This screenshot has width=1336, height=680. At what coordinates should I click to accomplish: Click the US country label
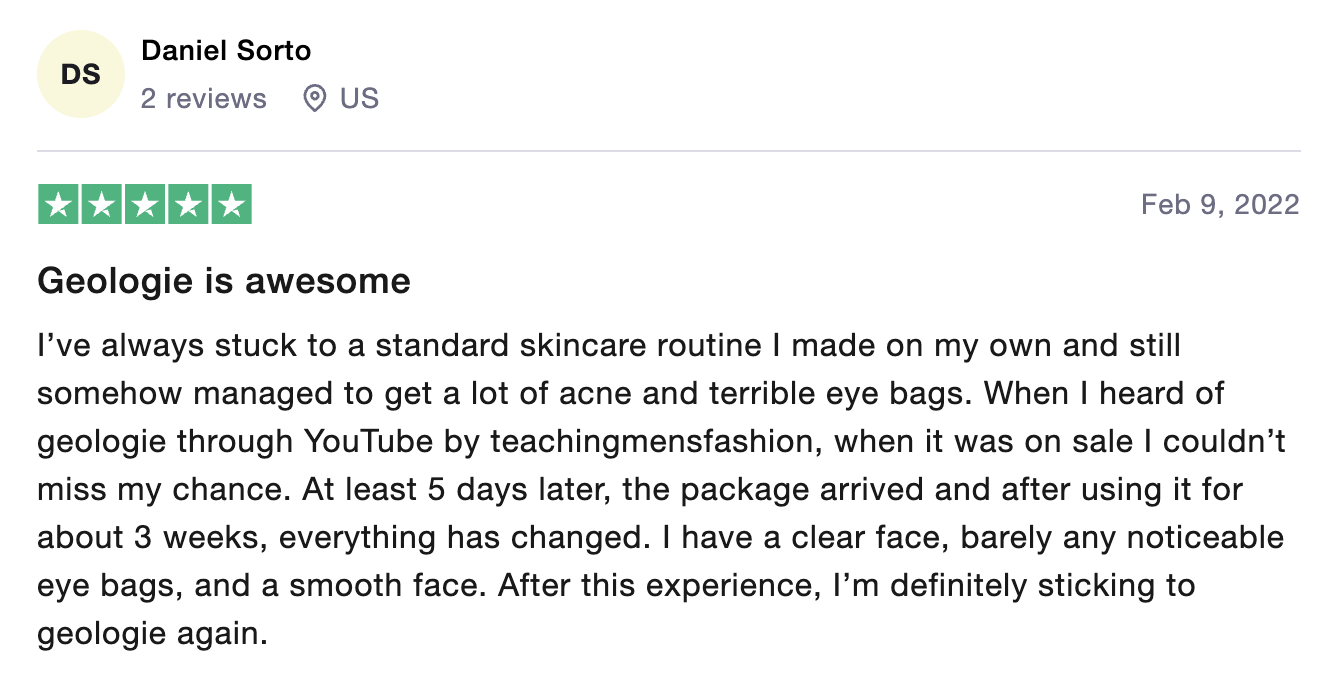click(359, 98)
